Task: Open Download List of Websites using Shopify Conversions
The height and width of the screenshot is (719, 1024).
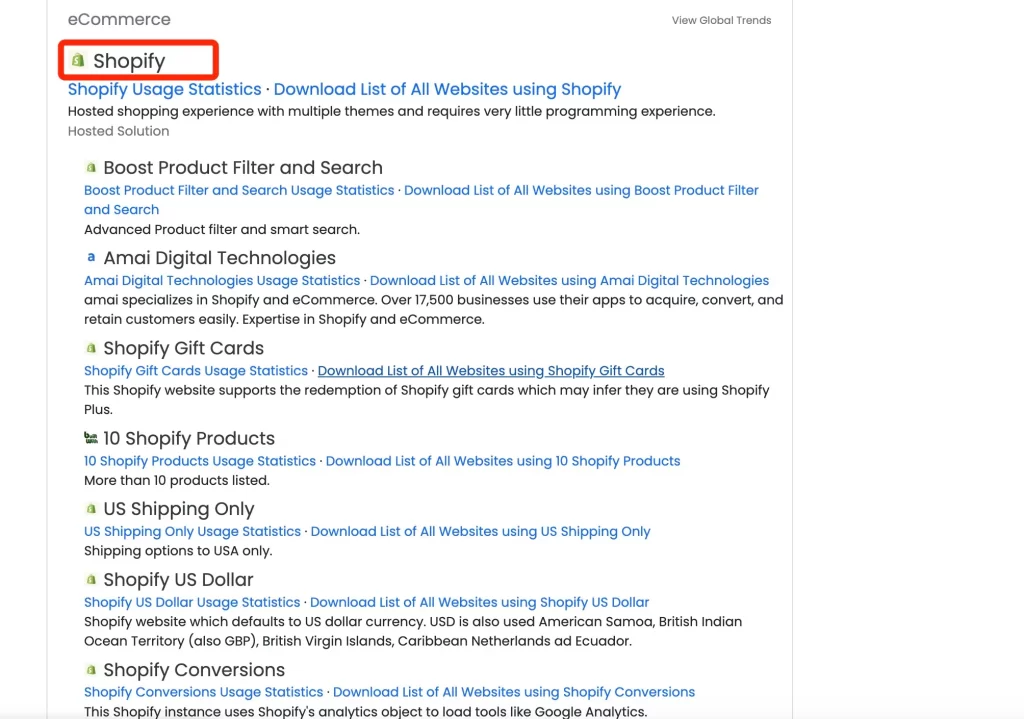Action: (x=514, y=692)
